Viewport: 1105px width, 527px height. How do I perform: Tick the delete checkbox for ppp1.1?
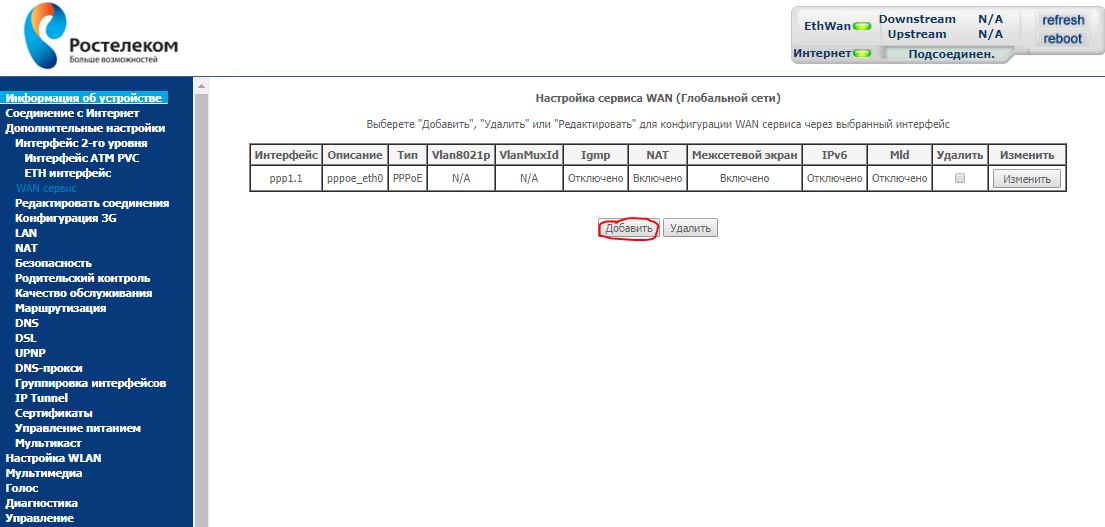pyautogui.click(x=960, y=178)
